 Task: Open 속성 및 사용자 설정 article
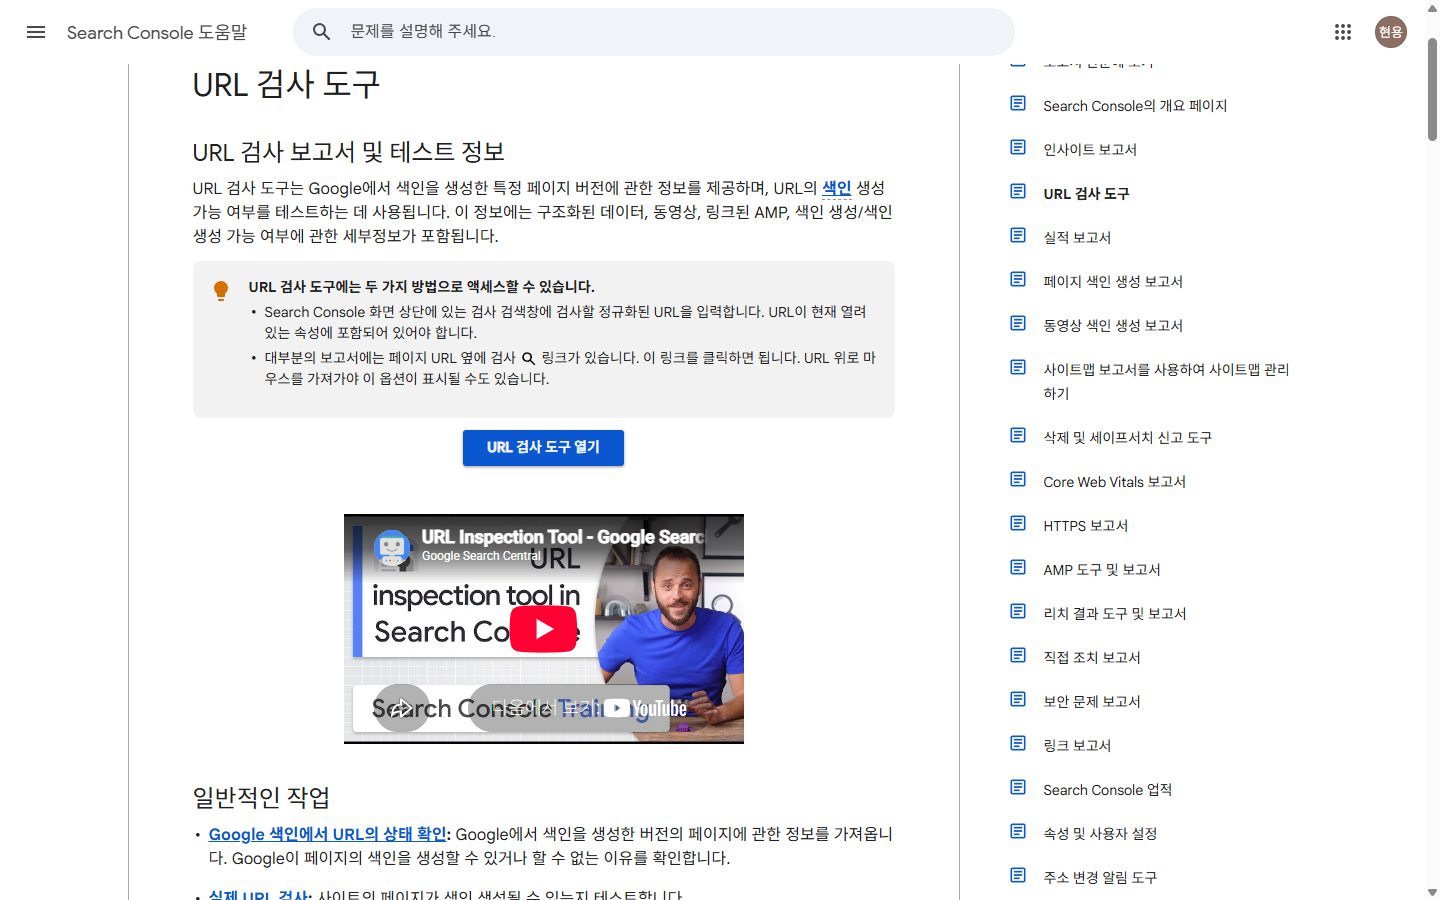tap(1100, 834)
